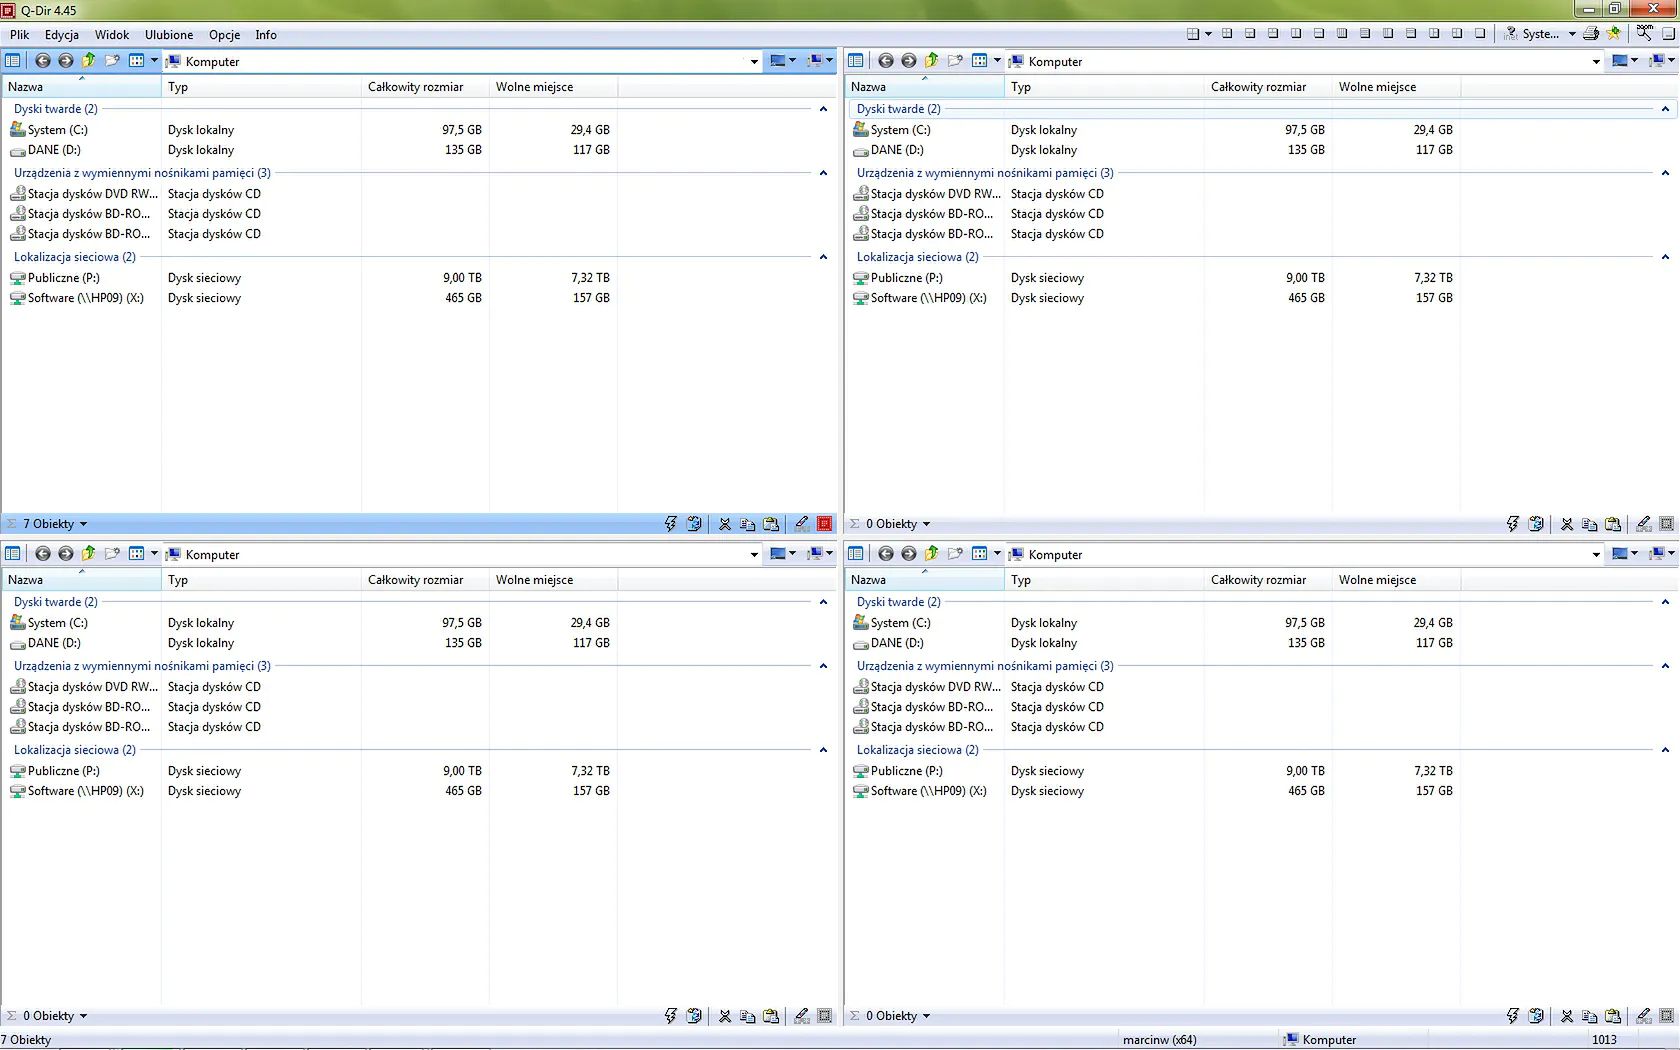Click the lightning bolt icon in top-left pane

tap(670, 524)
